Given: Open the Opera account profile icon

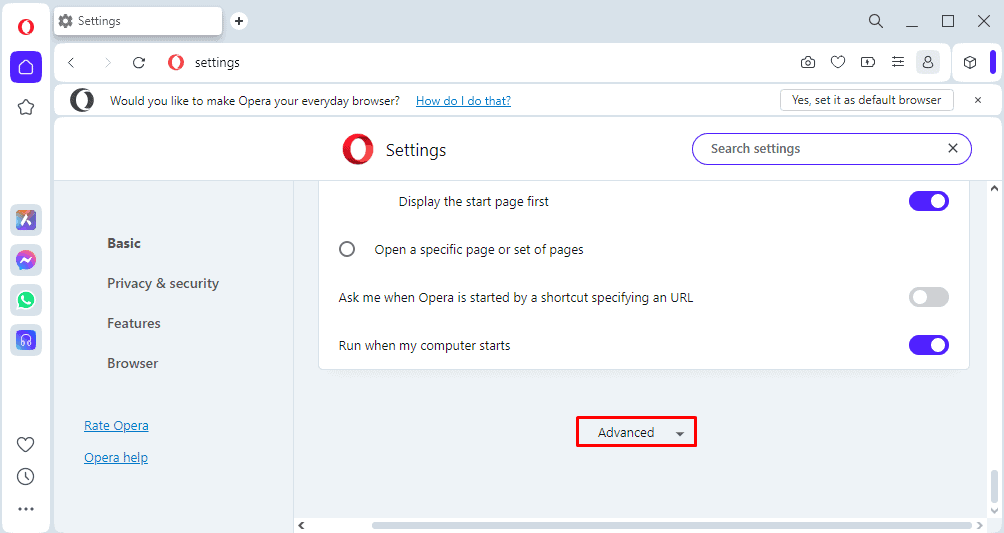Looking at the screenshot, I should [x=928, y=62].
